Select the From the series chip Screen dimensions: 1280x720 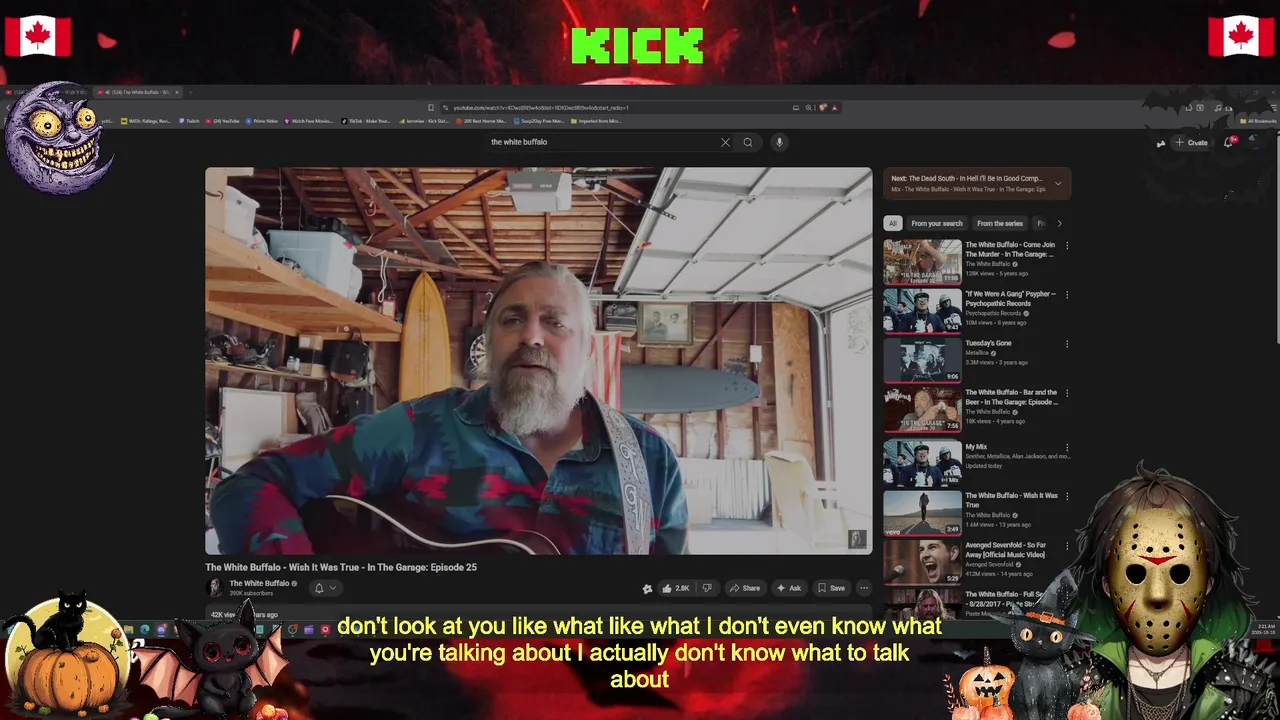pyautogui.click(x=1000, y=223)
